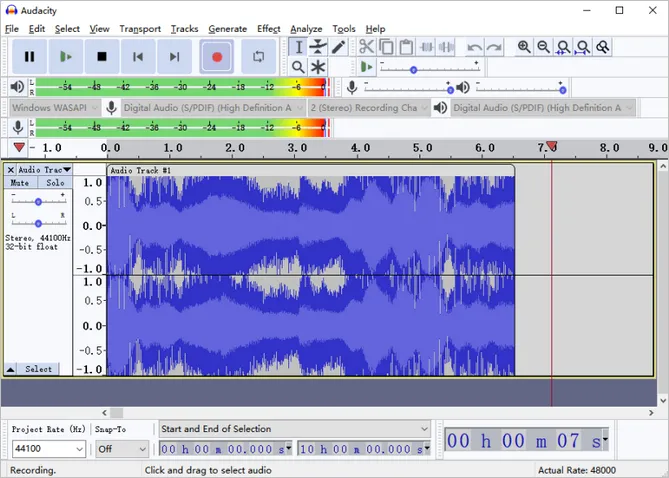Viewport: 669px width, 478px height.
Task: Click the Paste clipboard icon
Action: click(x=406, y=47)
